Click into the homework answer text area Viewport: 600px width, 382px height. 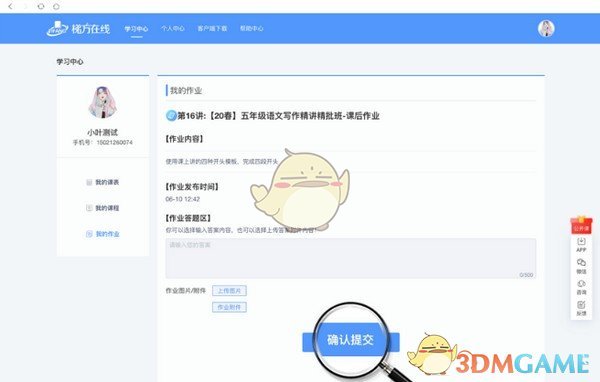click(351, 258)
